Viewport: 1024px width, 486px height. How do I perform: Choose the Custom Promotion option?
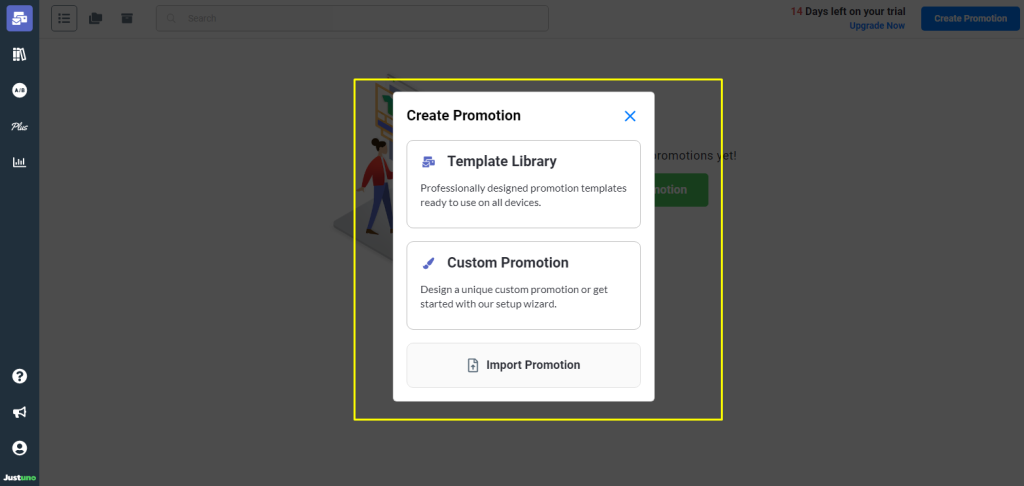click(x=523, y=285)
